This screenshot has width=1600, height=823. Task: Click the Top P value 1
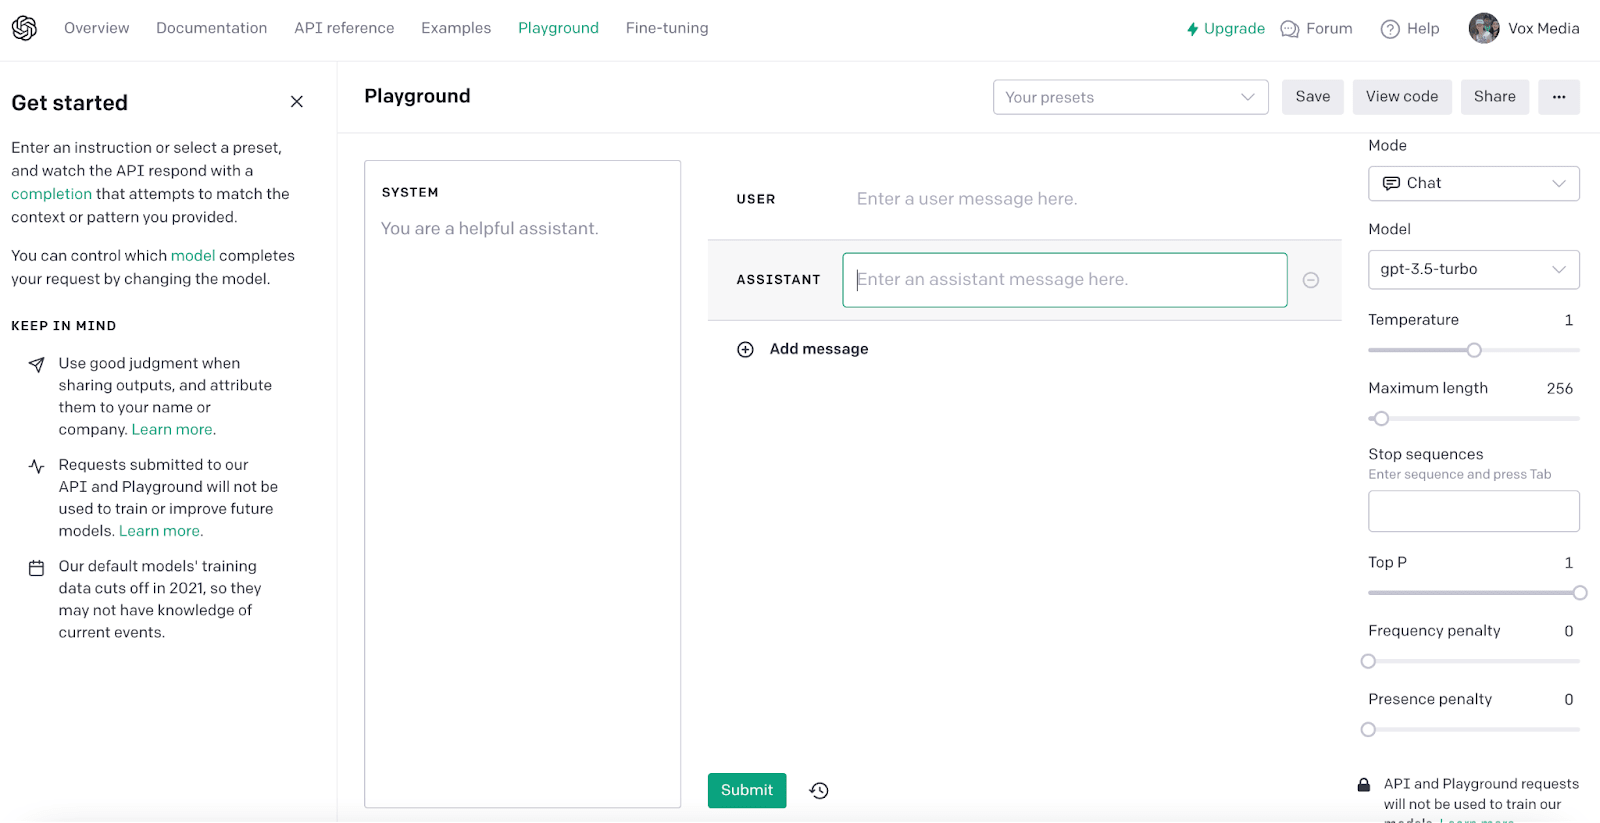click(x=1569, y=563)
